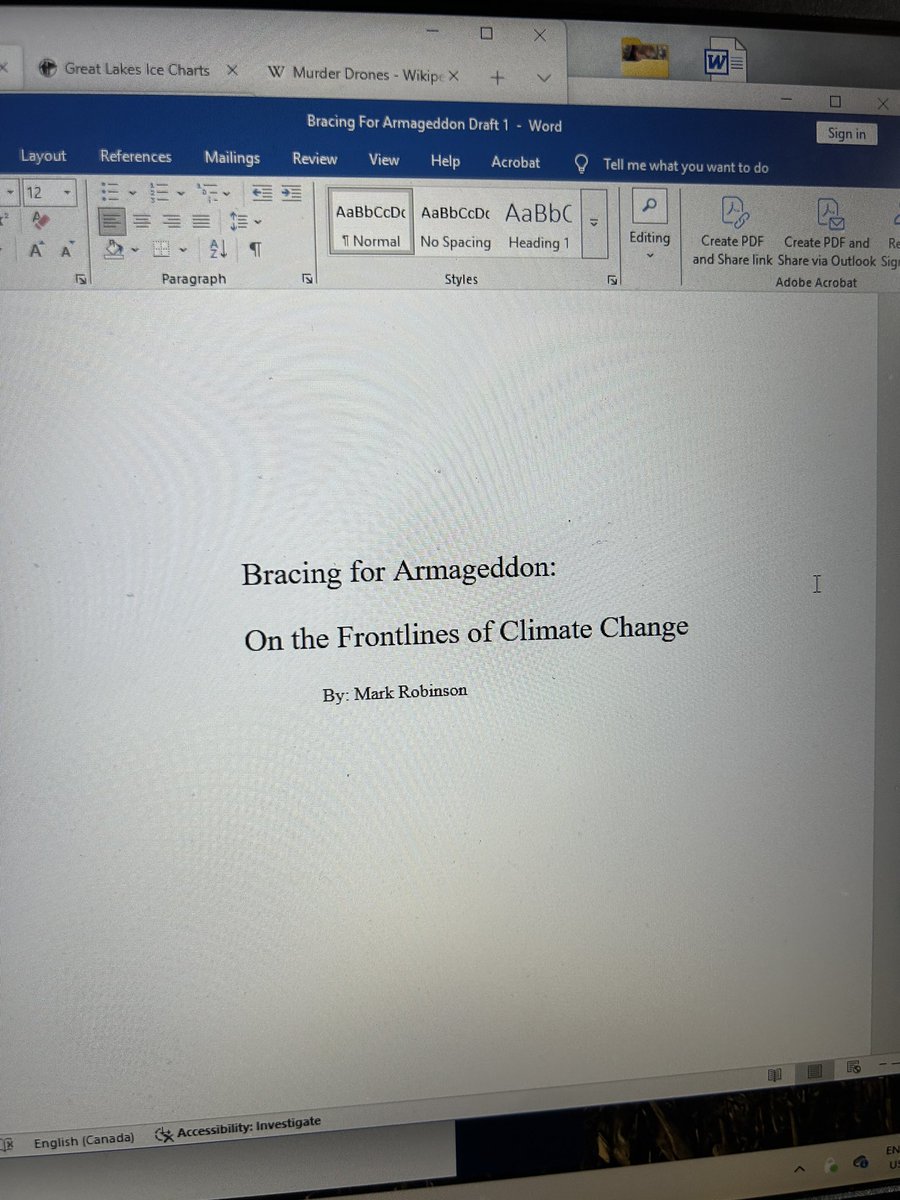Viewport: 900px width, 1200px height.
Task: Open the Borders dropdown arrow
Action: click(x=181, y=248)
